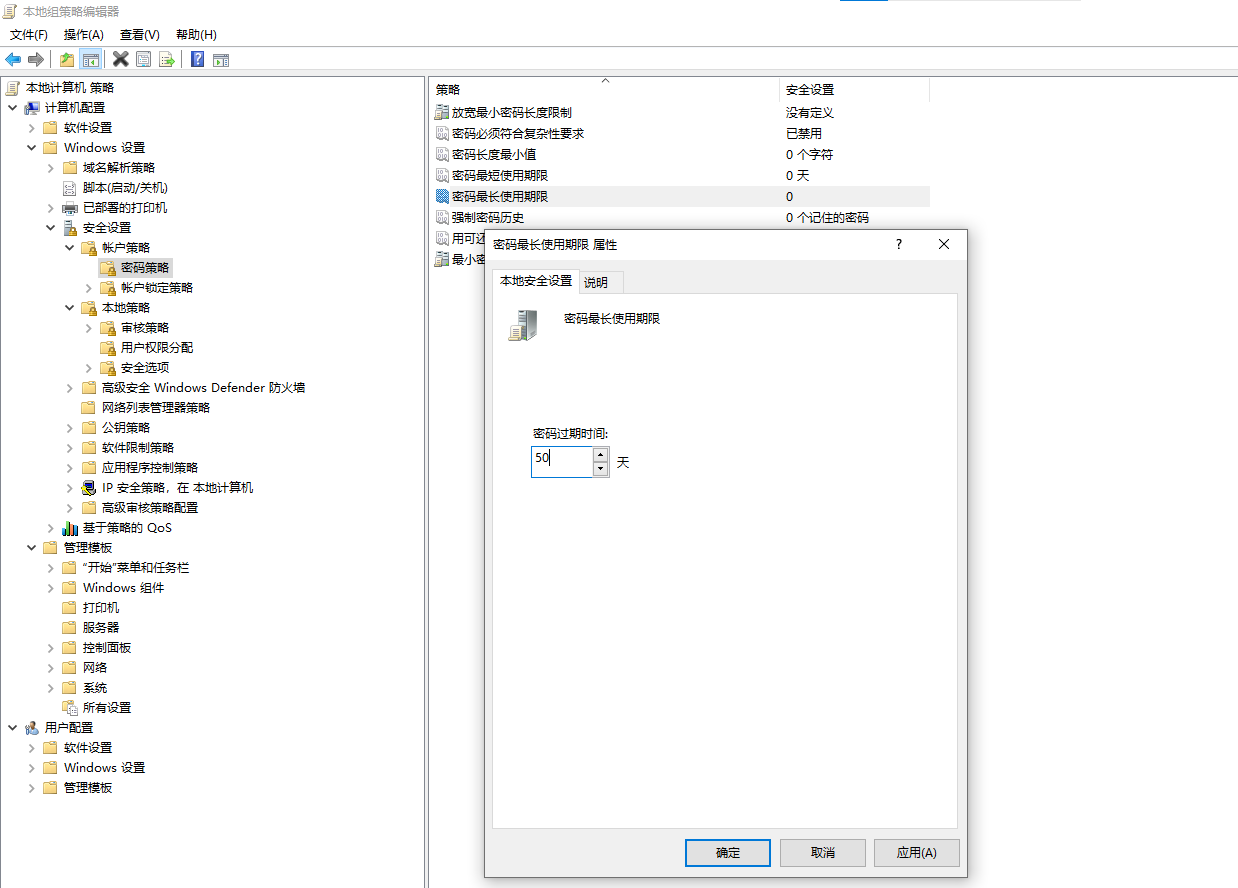The width and height of the screenshot is (1238, 888).
Task: Collapse the 用户配置 tree node
Action: [12, 727]
